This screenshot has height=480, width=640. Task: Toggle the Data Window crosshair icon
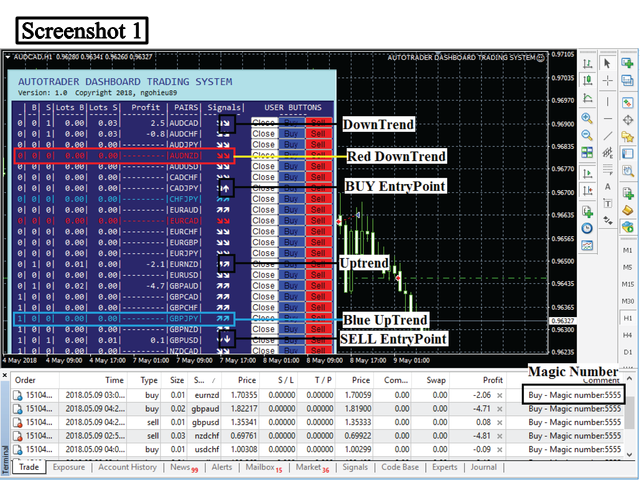(x=627, y=120)
